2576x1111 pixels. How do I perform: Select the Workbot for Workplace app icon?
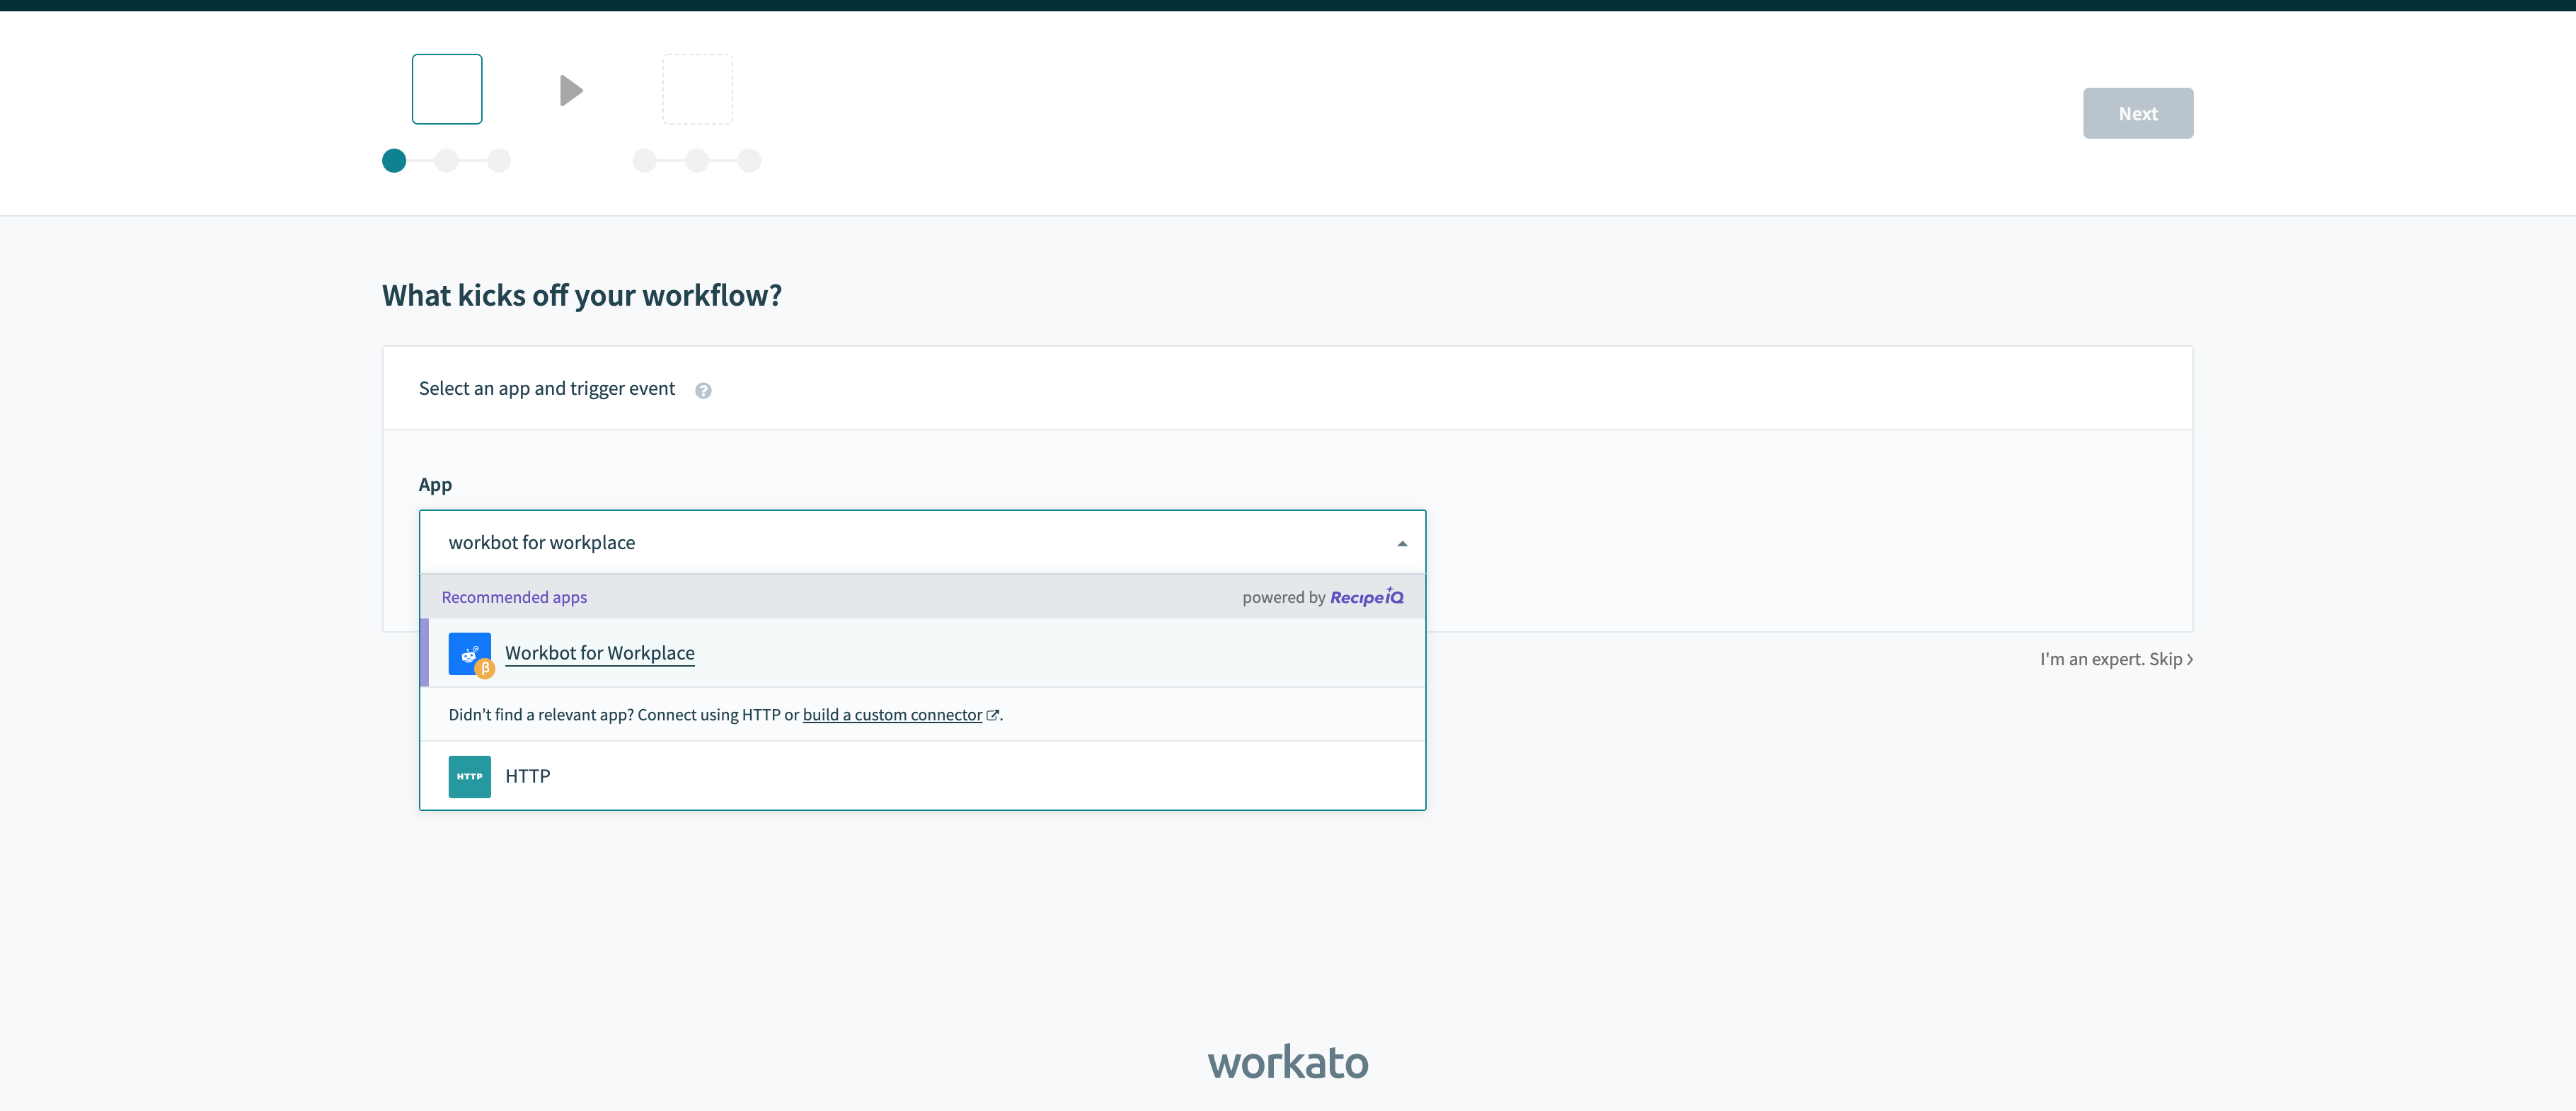pos(469,654)
